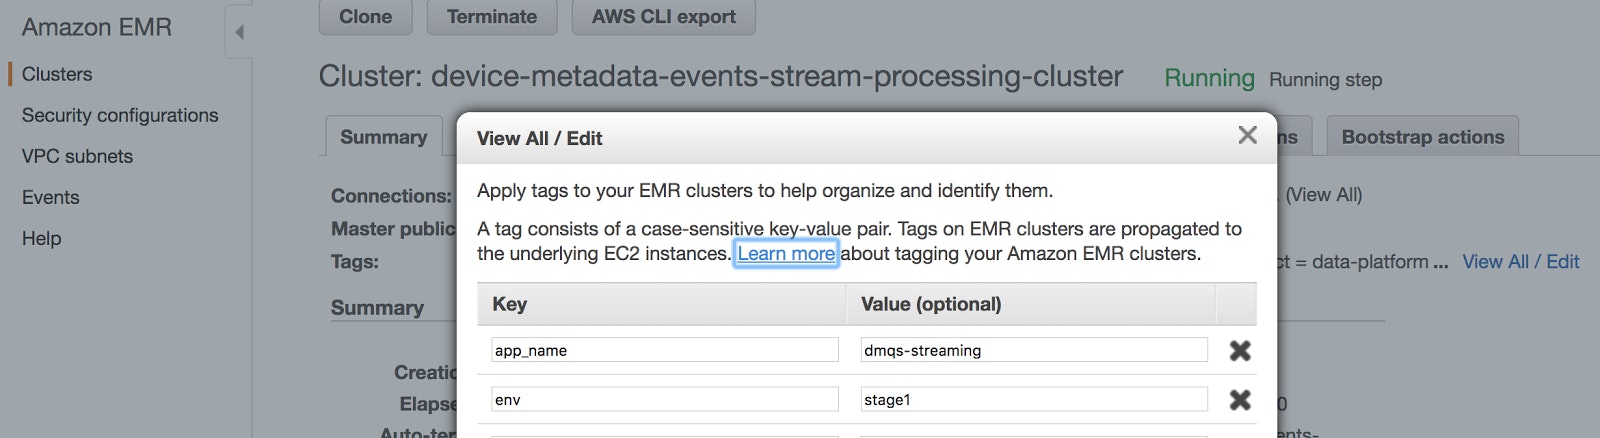Open Security configurations page

point(120,115)
